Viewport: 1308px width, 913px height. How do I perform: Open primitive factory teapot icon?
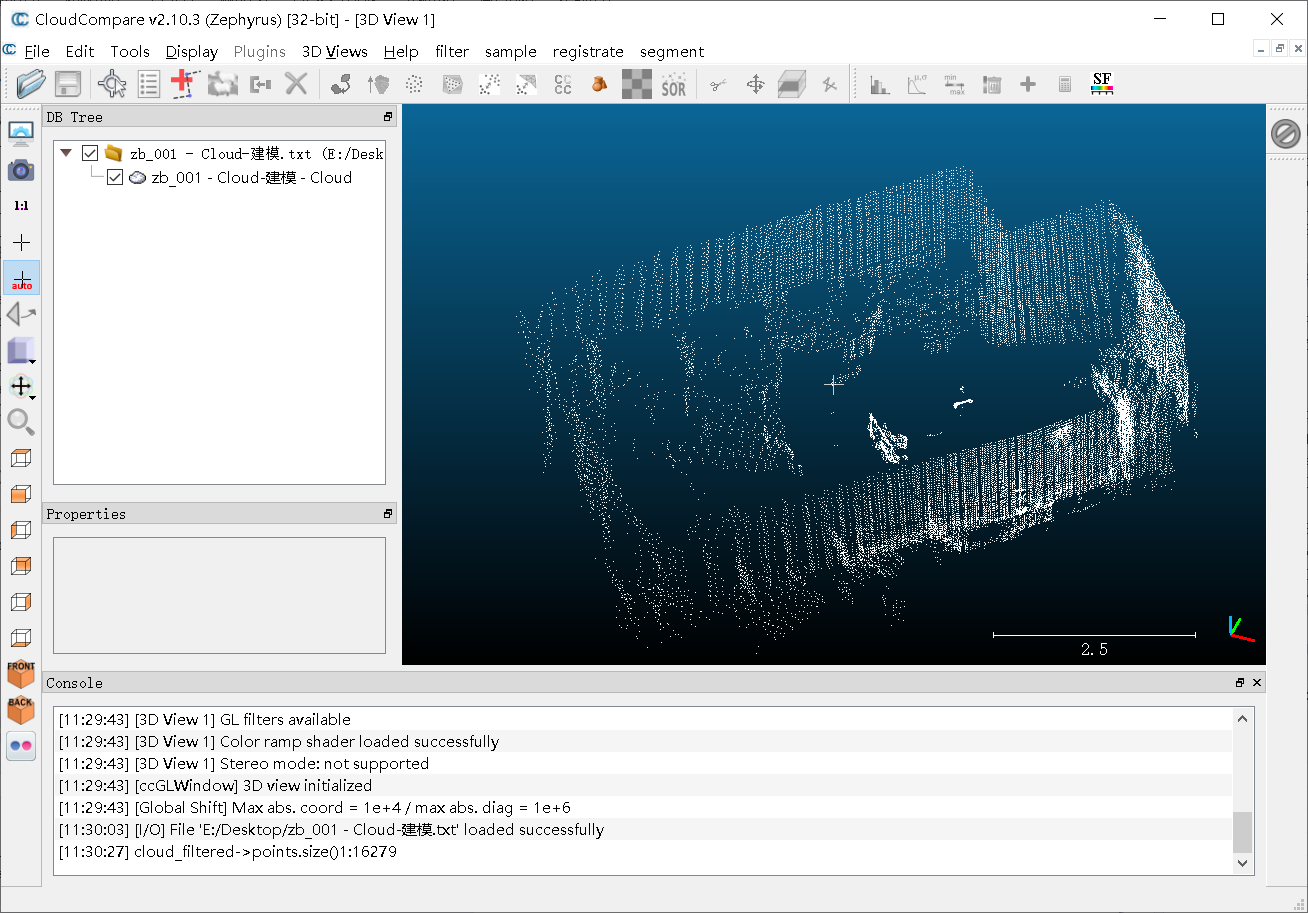[x=600, y=85]
